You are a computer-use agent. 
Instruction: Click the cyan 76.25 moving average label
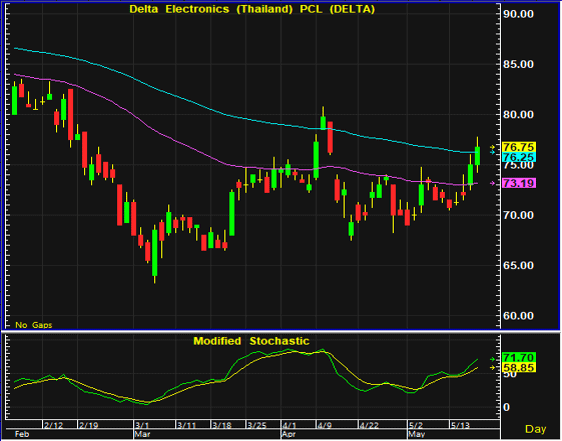coord(519,157)
